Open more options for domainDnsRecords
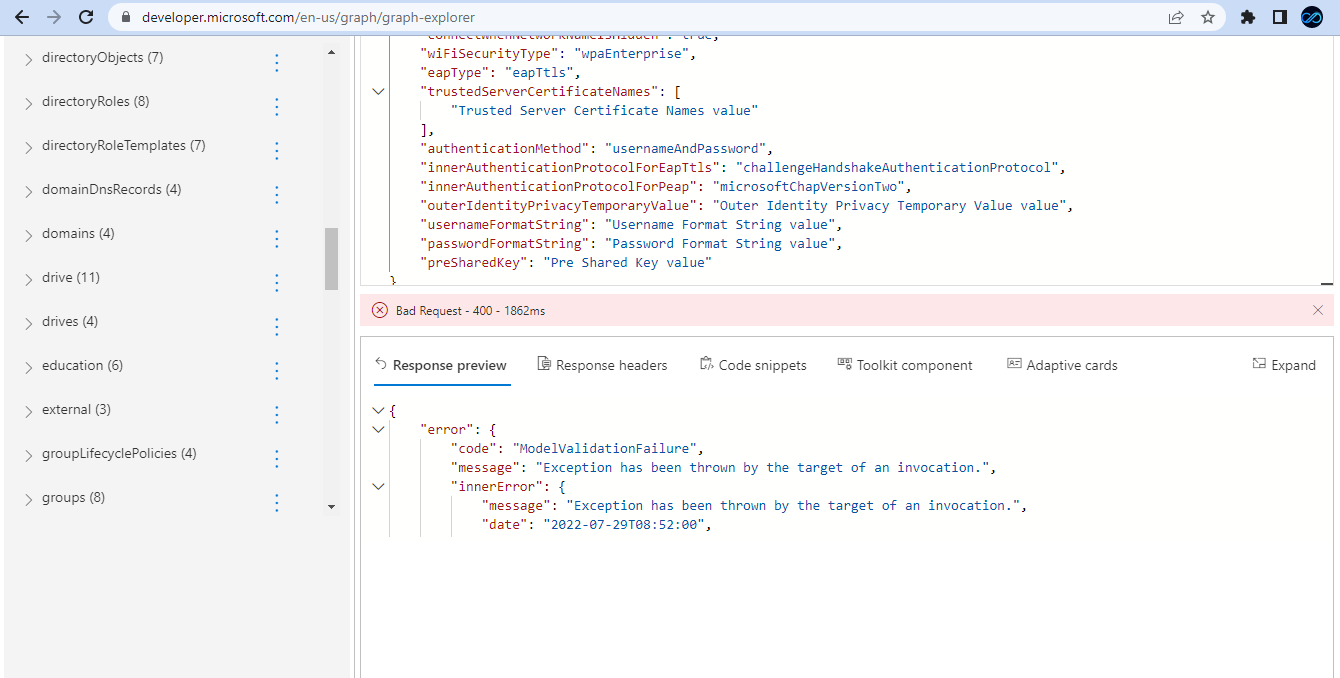Viewport: 1340px width, 678px height. [277, 195]
